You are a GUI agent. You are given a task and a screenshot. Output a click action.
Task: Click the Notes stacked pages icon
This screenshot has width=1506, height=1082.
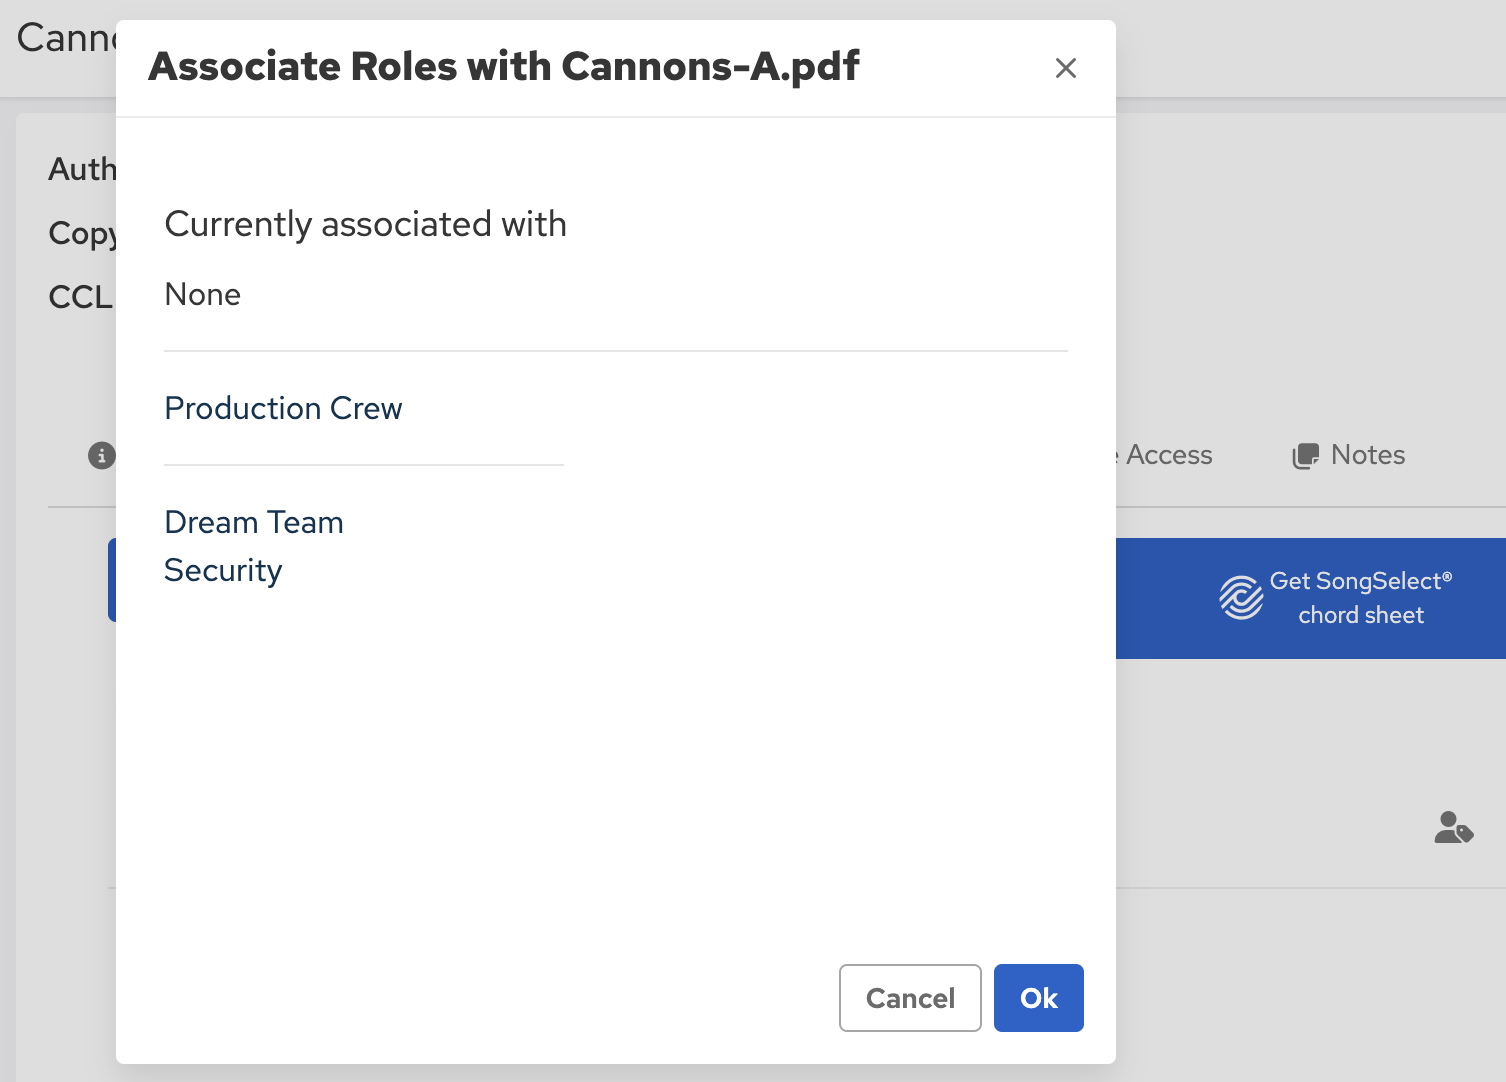click(x=1305, y=456)
